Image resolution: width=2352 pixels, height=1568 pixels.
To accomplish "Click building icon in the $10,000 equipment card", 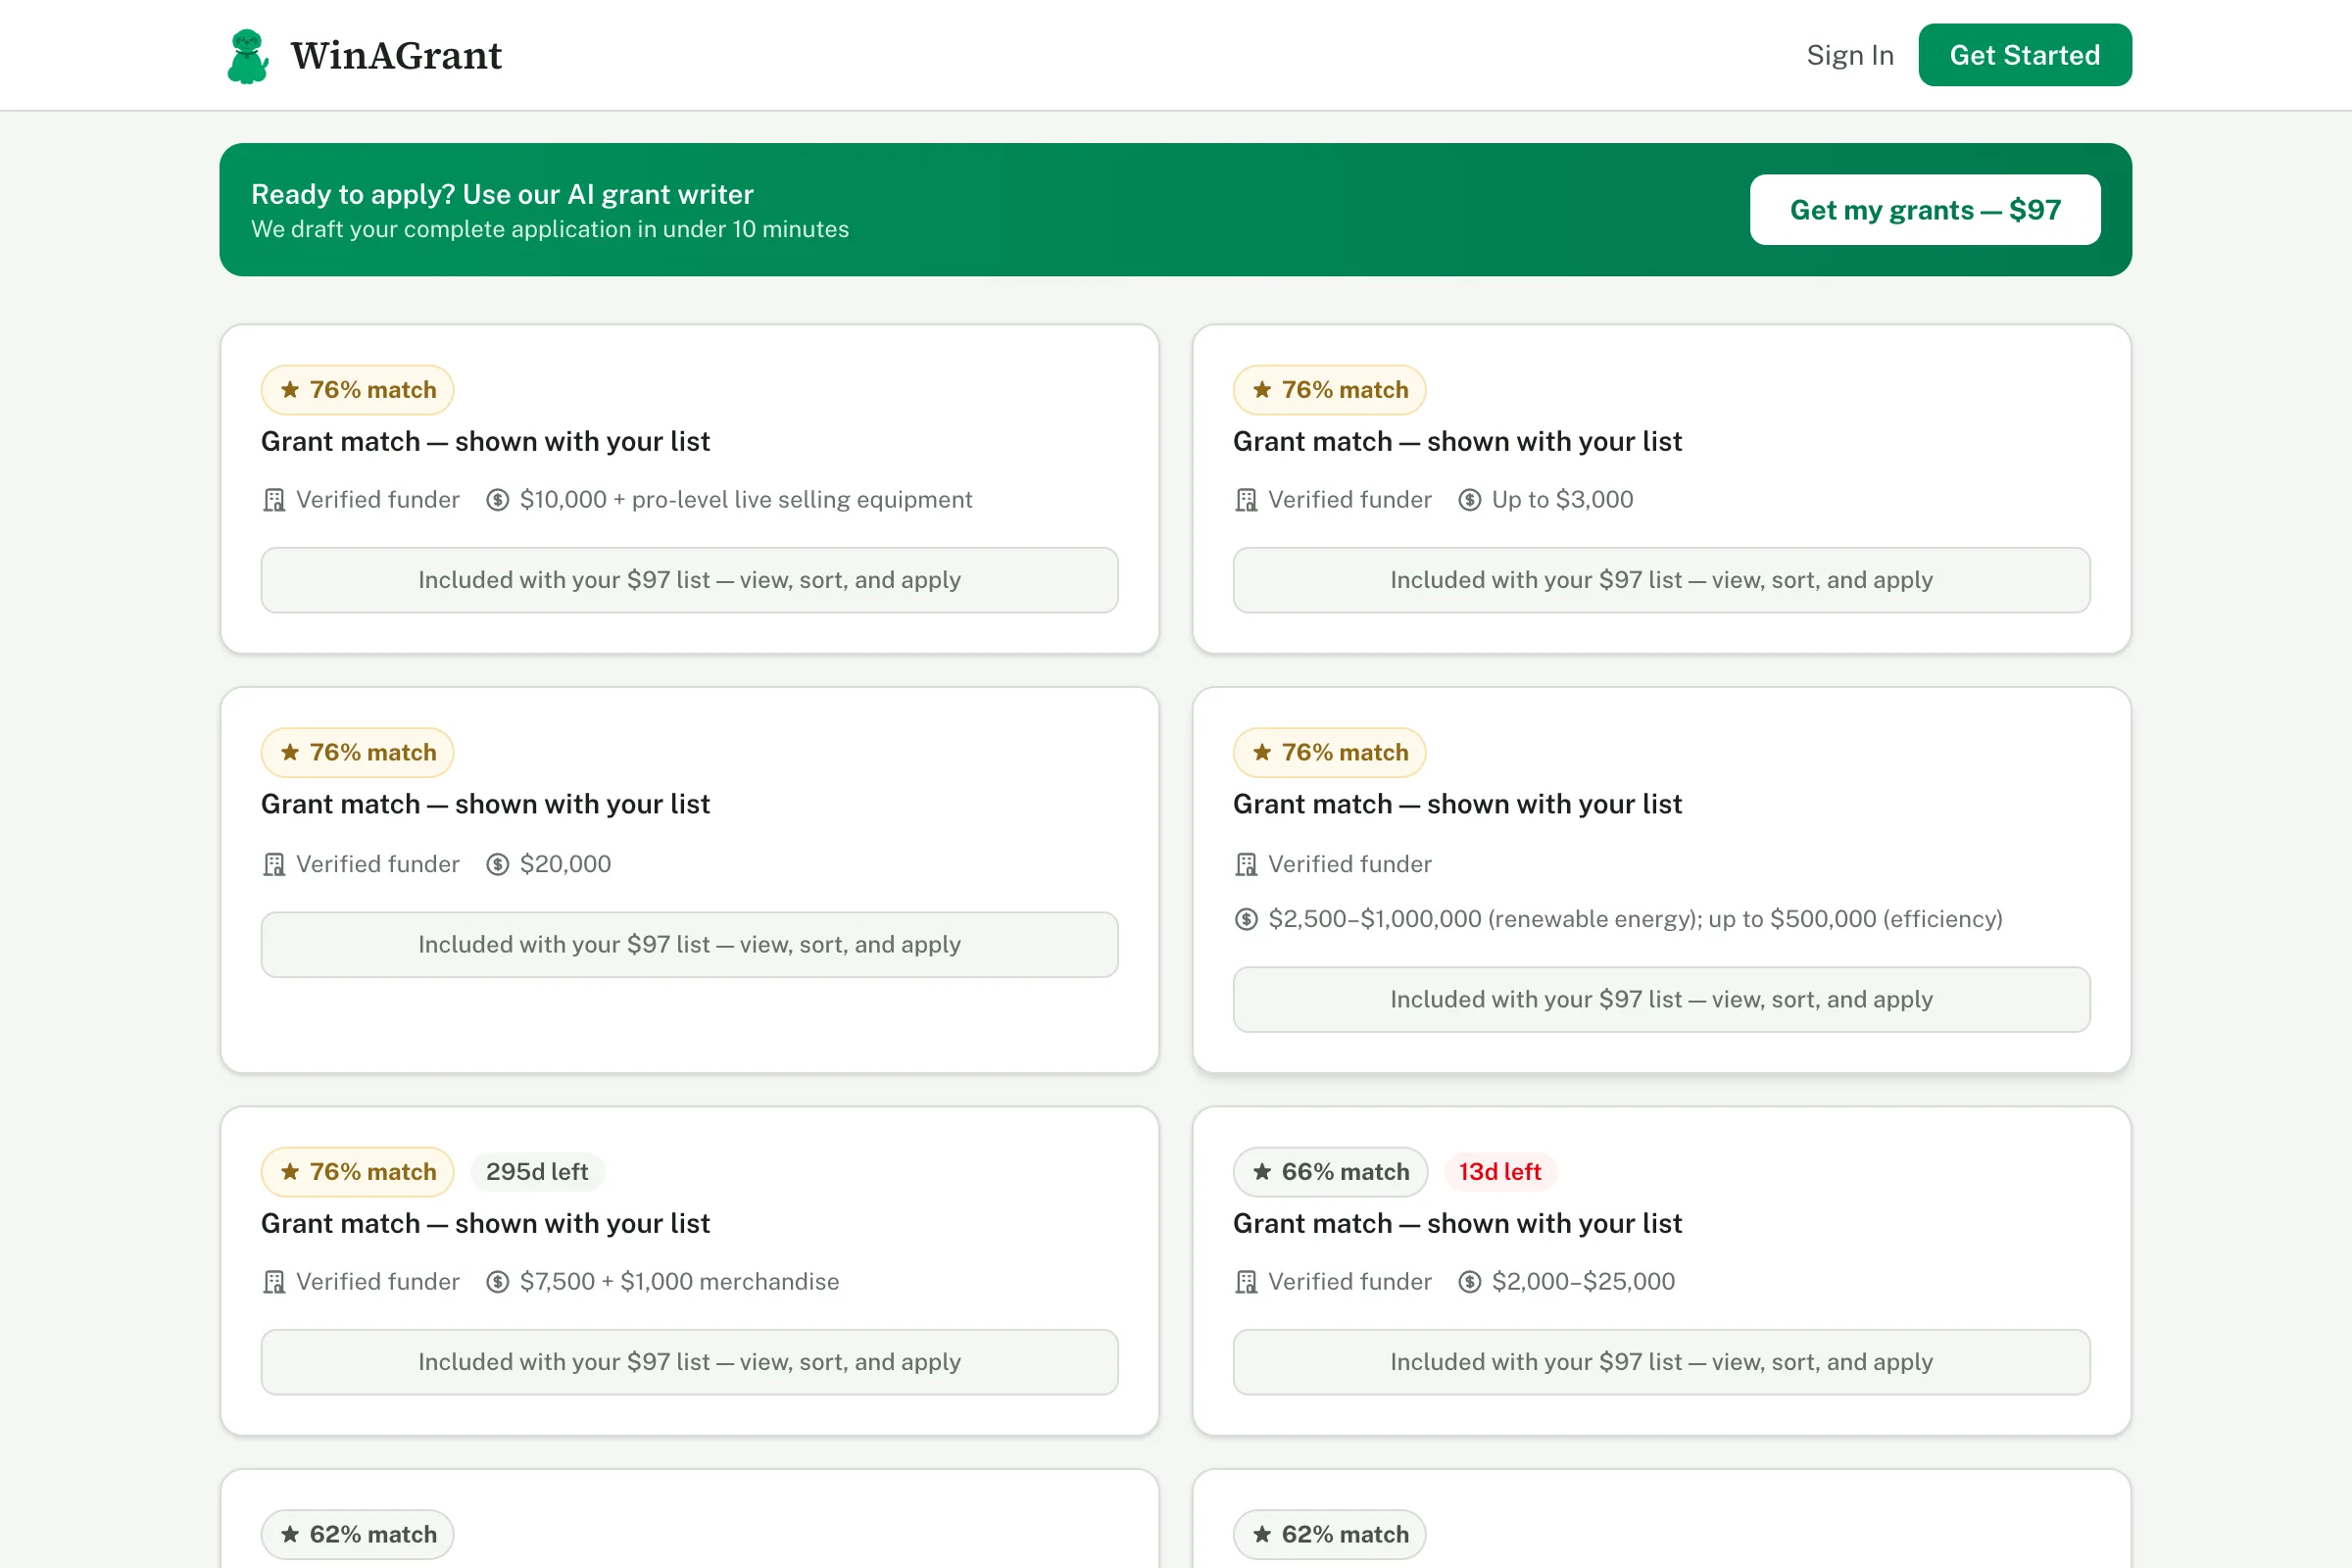I will [x=274, y=500].
